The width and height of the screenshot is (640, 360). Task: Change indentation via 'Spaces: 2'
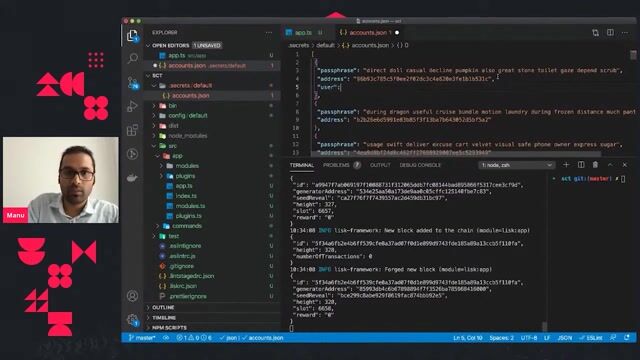pos(502,338)
